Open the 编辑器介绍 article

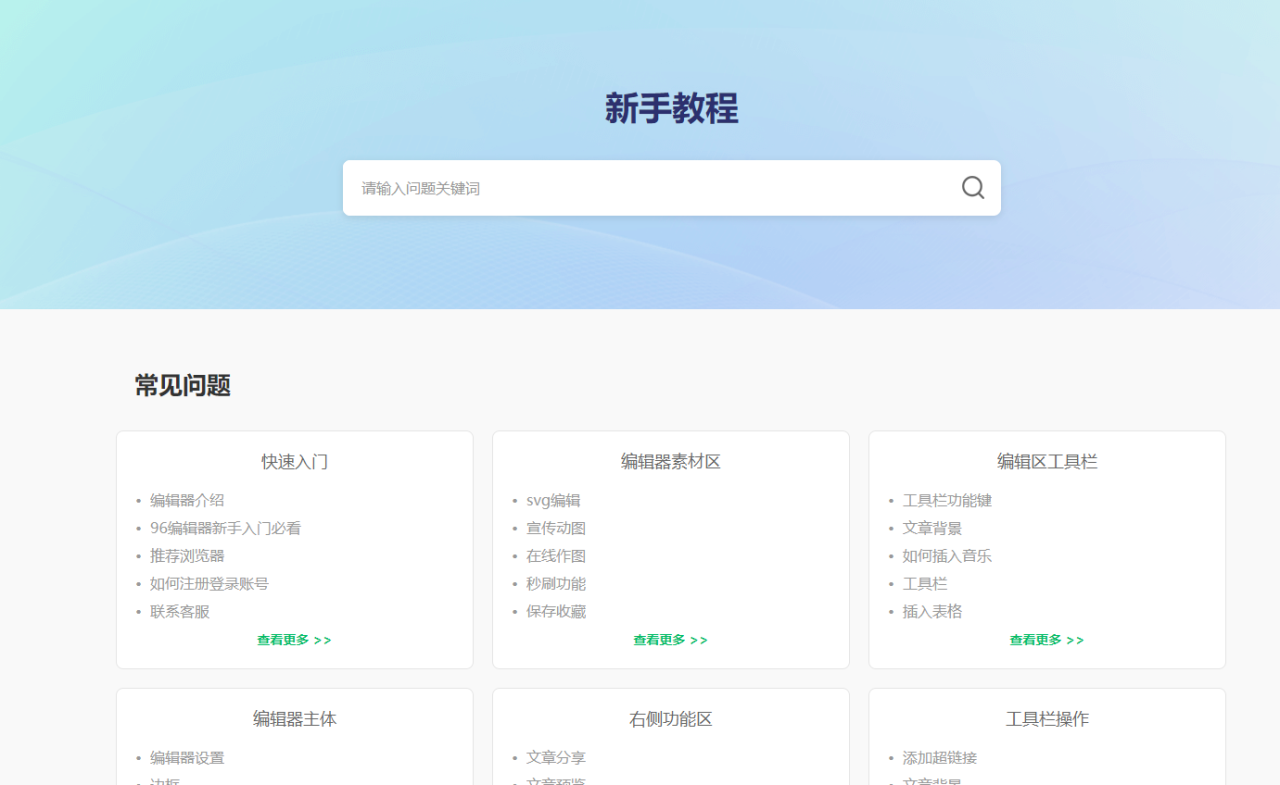(x=187, y=500)
